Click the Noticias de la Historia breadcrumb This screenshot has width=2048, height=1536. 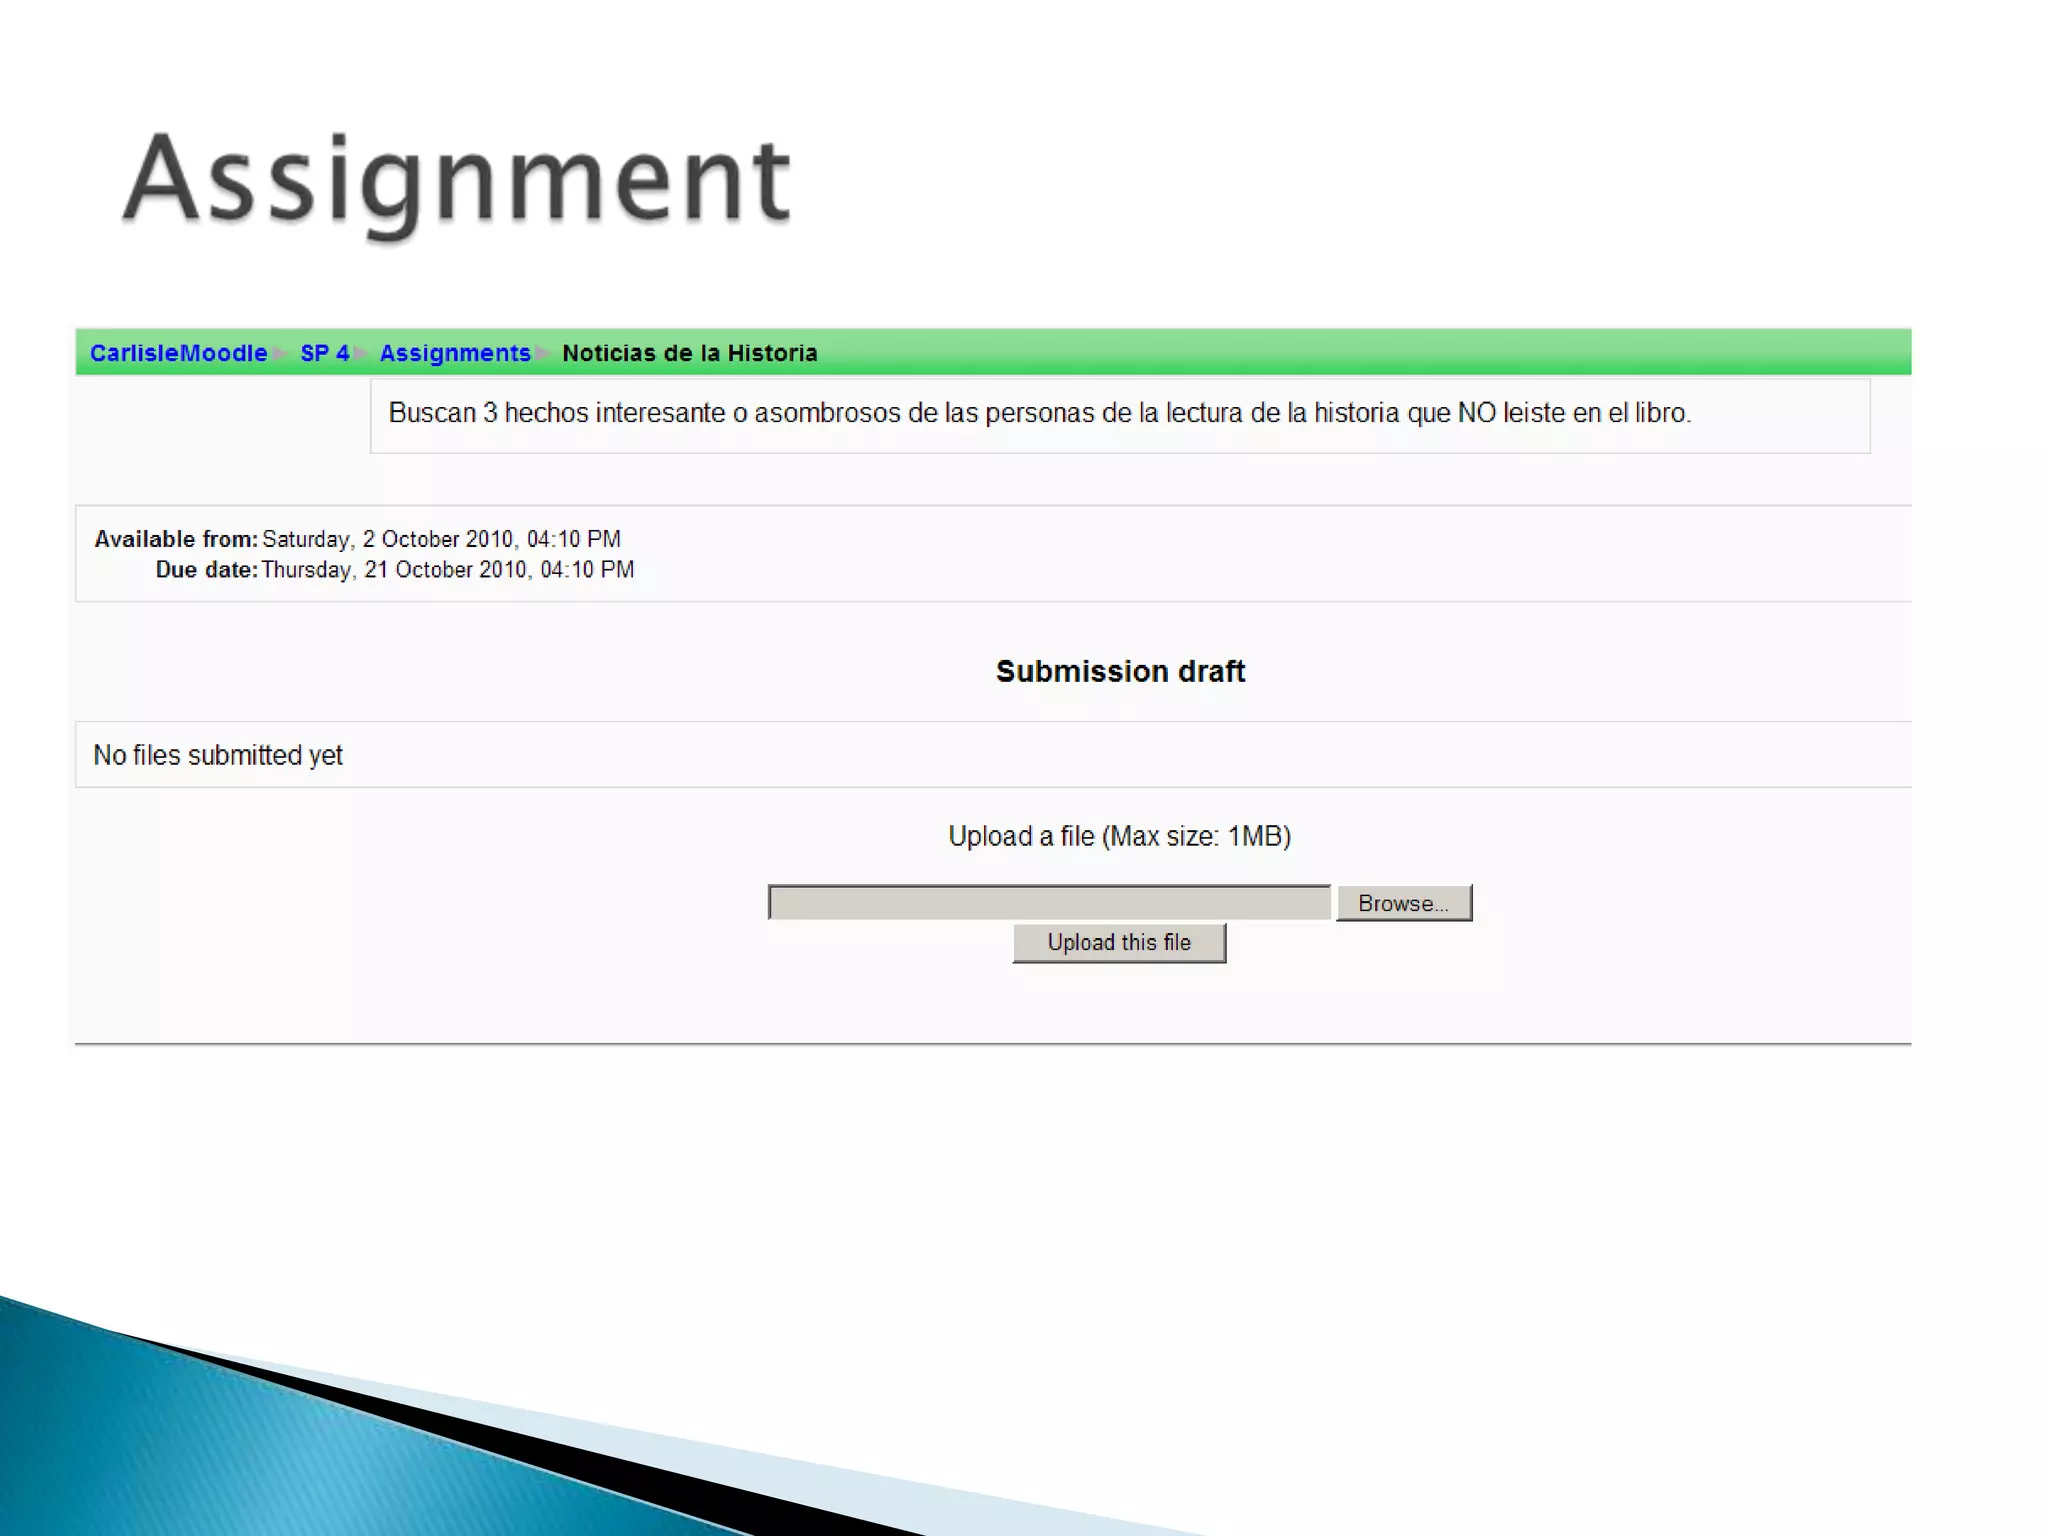[x=689, y=353]
